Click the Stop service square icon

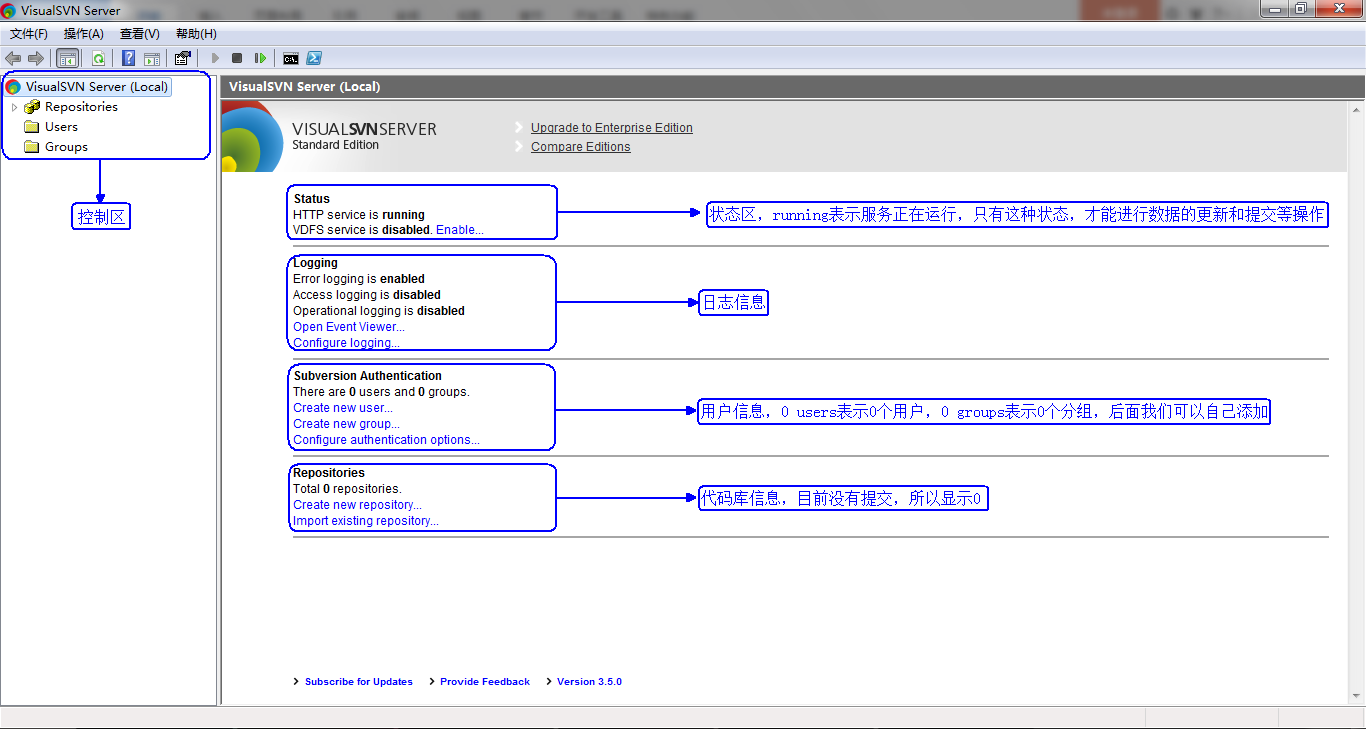click(x=237, y=58)
